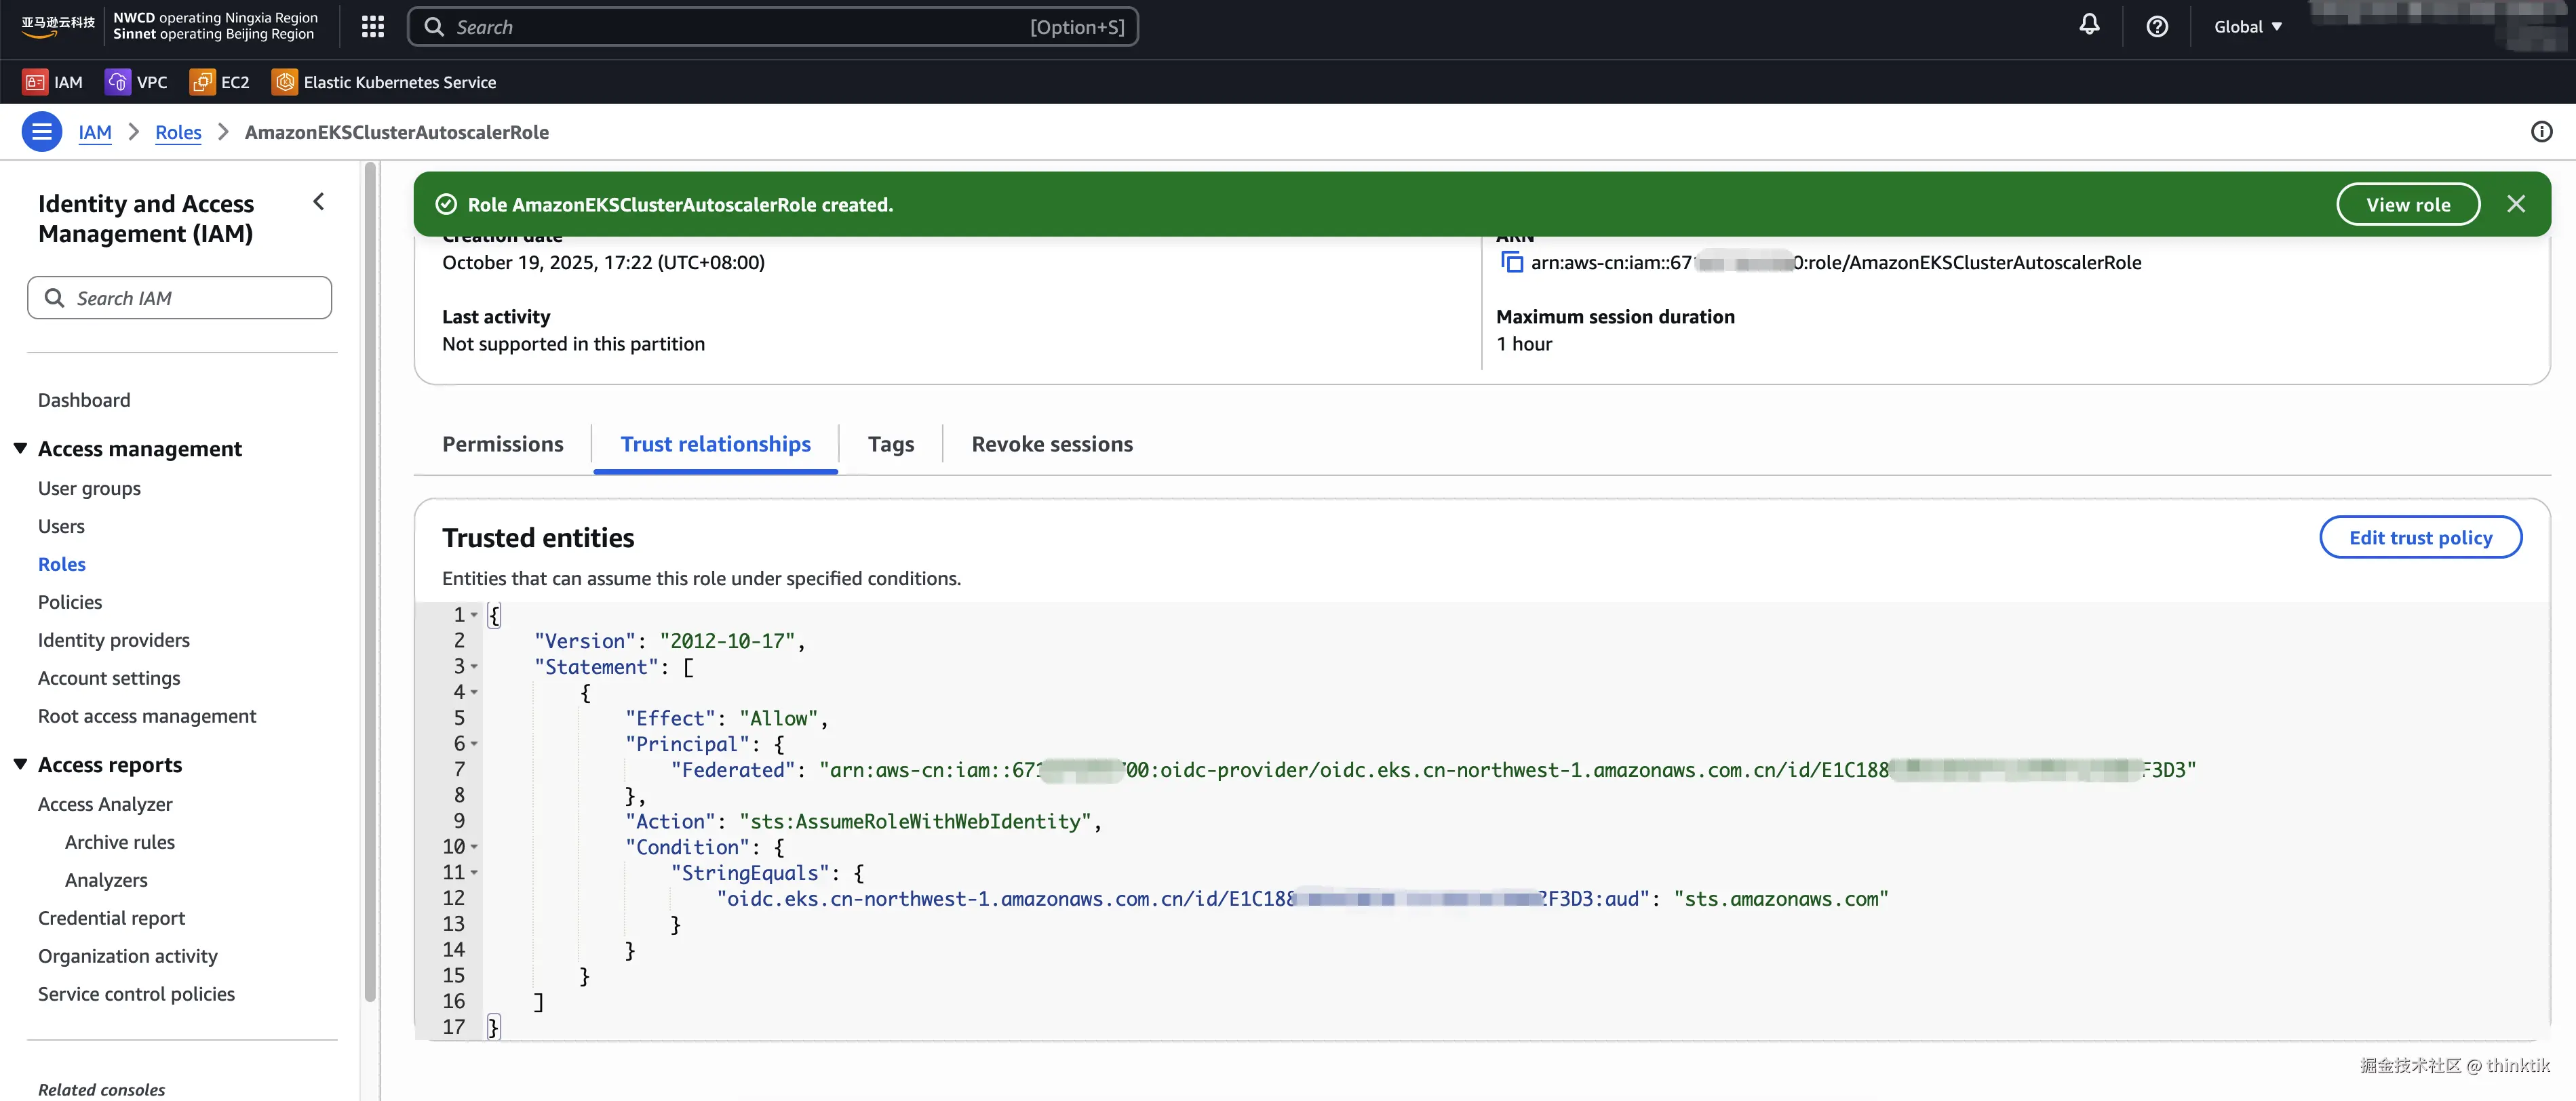Screen dimensions: 2576x1101
Task: Click the Edit trust policy button
Action: 2420,538
